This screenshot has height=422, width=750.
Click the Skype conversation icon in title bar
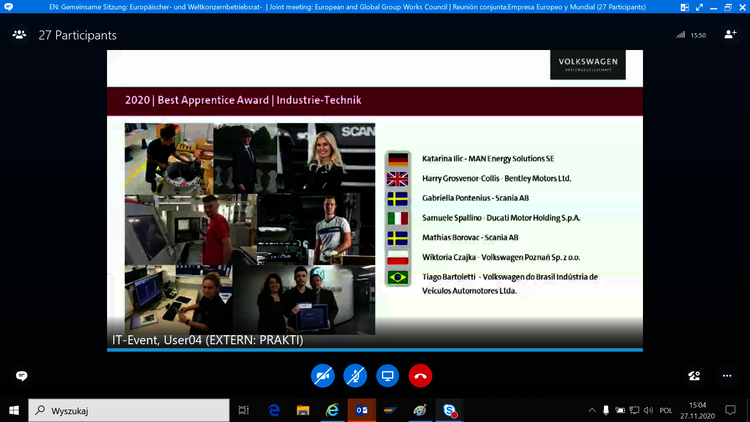pos(8,7)
